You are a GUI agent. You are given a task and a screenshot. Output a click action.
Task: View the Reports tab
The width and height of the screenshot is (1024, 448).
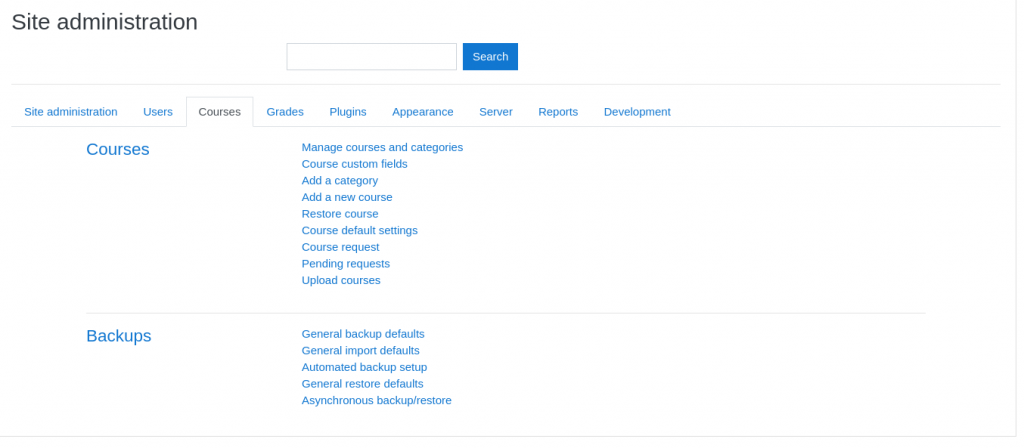pos(558,112)
